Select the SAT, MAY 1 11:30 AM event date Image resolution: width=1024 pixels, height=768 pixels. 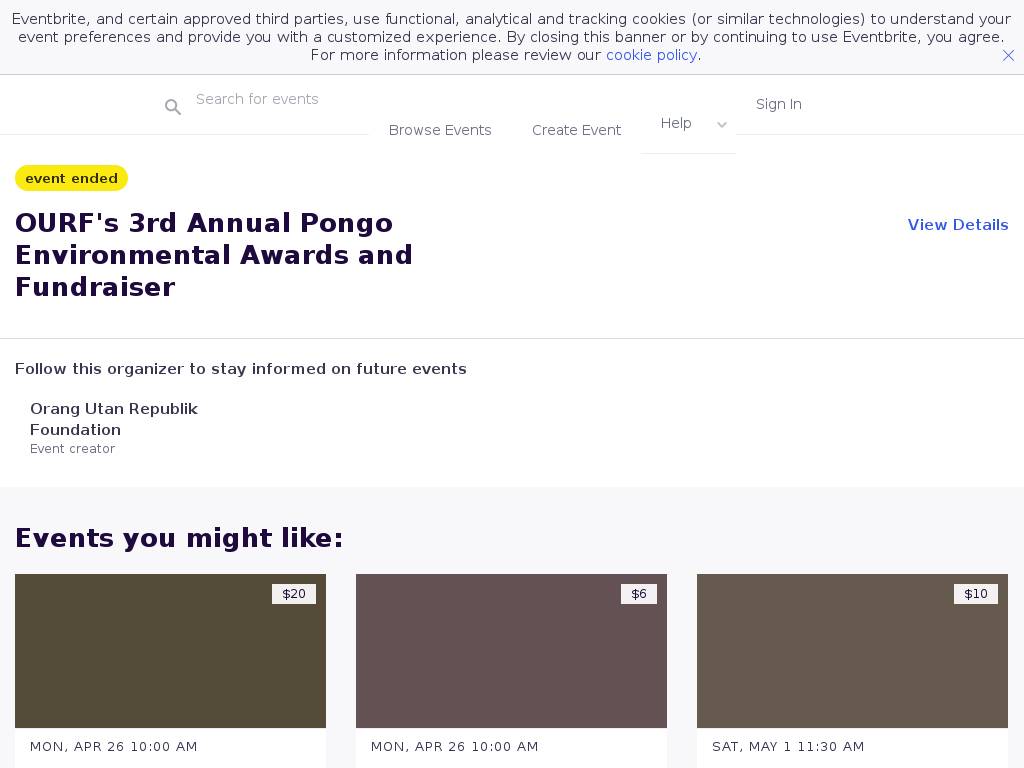click(788, 746)
